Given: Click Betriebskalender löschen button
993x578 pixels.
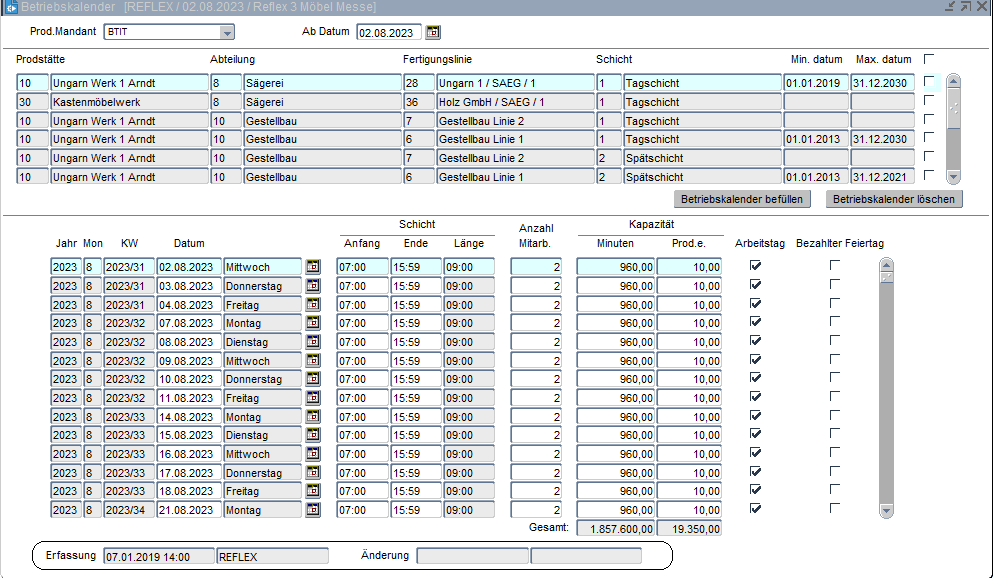Looking at the screenshot, I should pos(894,199).
